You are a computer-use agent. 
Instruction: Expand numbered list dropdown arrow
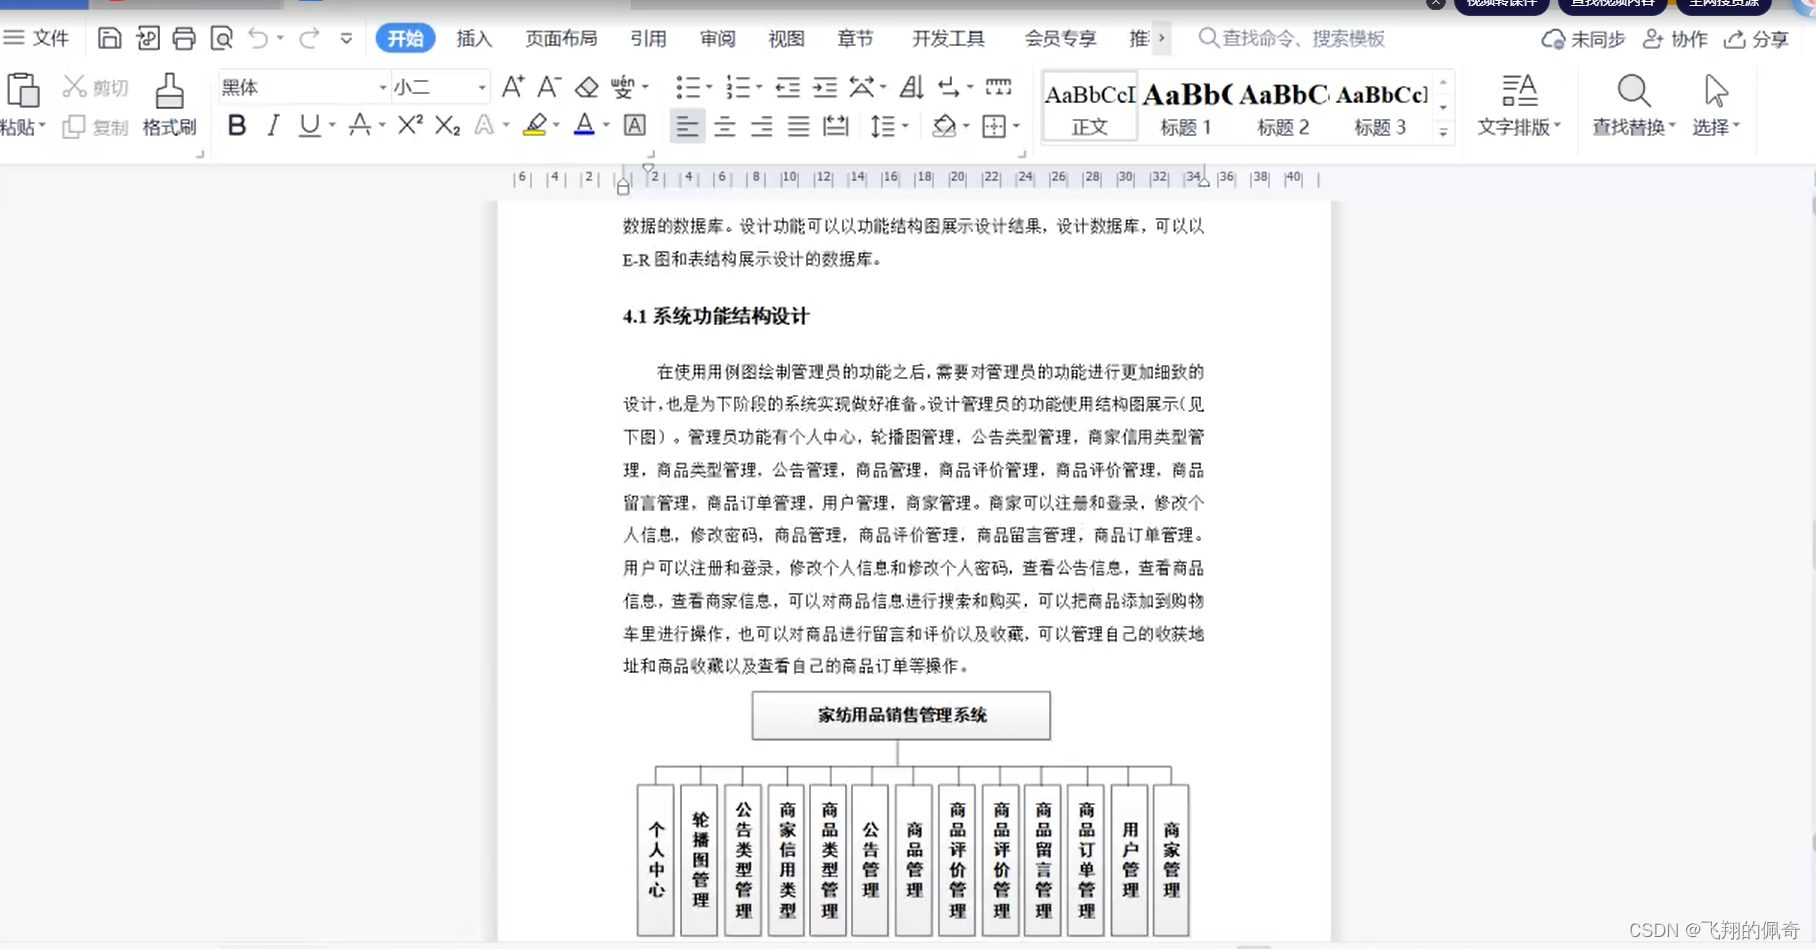click(759, 87)
